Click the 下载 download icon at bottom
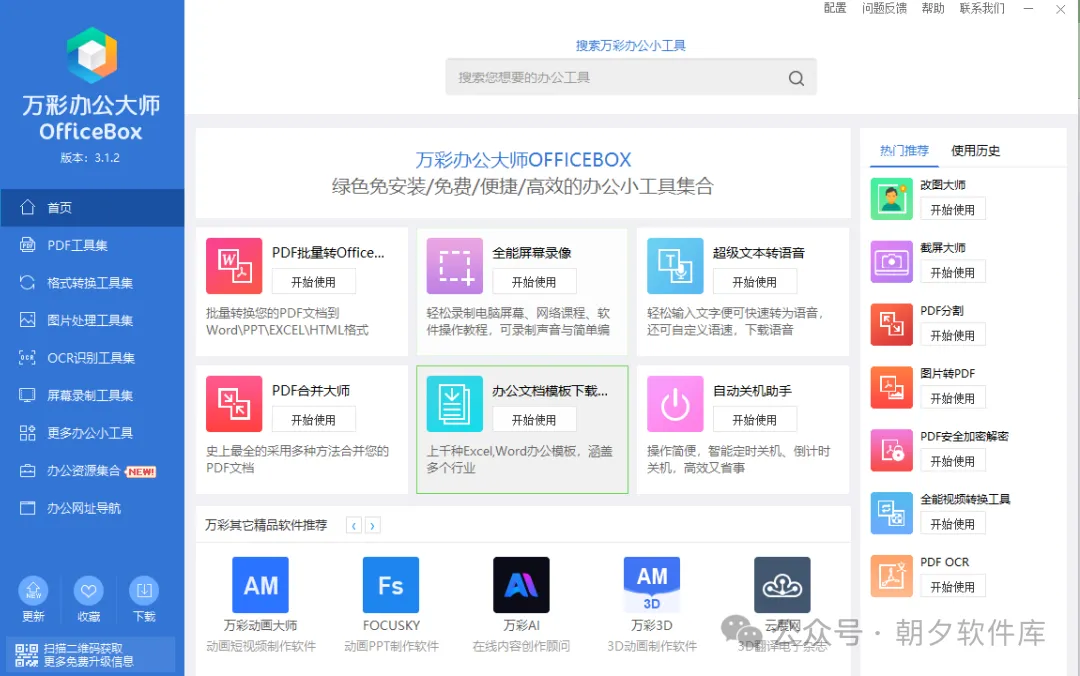This screenshot has width=1080, height=676. (x=143, y=591)
